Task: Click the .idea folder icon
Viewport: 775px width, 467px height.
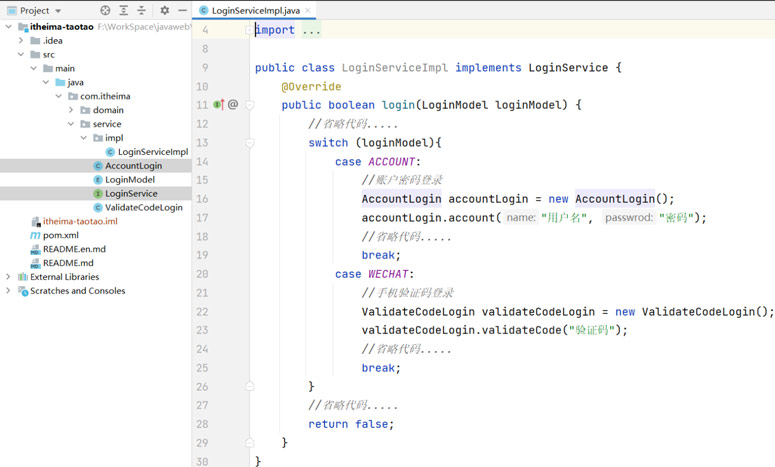Action: click(x=36, y=41)
